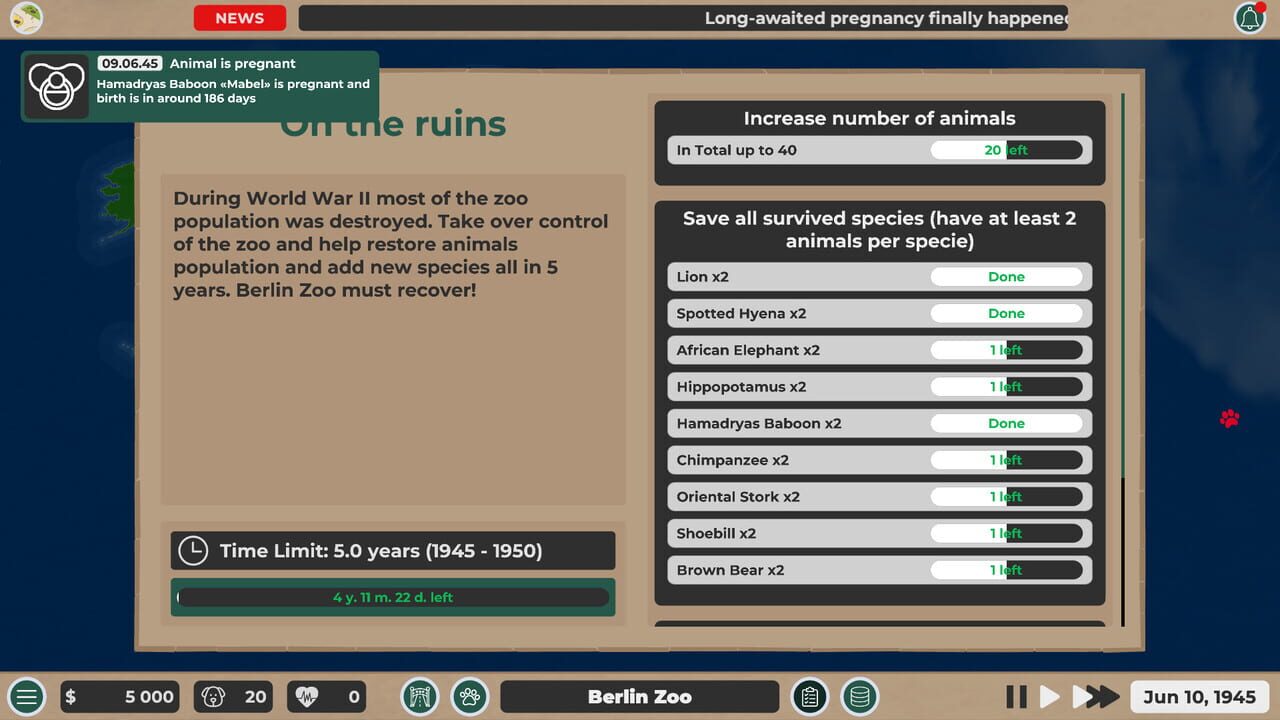This screenshot has width=1280, height=720.
Task: Click the animal count indicator showing 20
Action: (233, 697)
